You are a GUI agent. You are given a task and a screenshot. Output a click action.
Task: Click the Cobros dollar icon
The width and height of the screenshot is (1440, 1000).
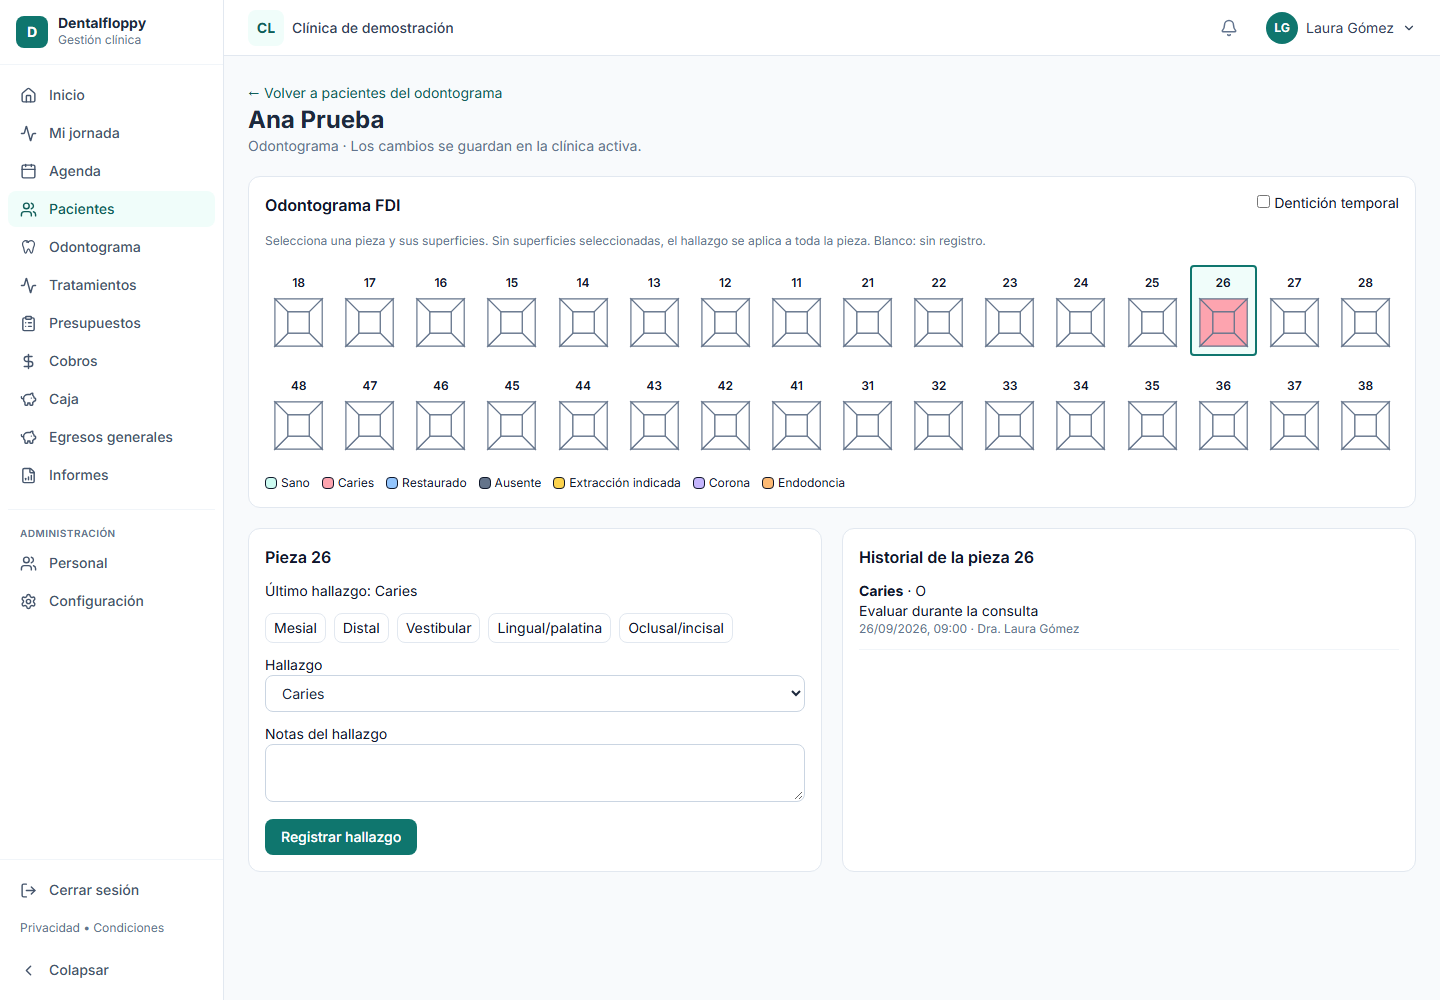(x=29, y=361)
